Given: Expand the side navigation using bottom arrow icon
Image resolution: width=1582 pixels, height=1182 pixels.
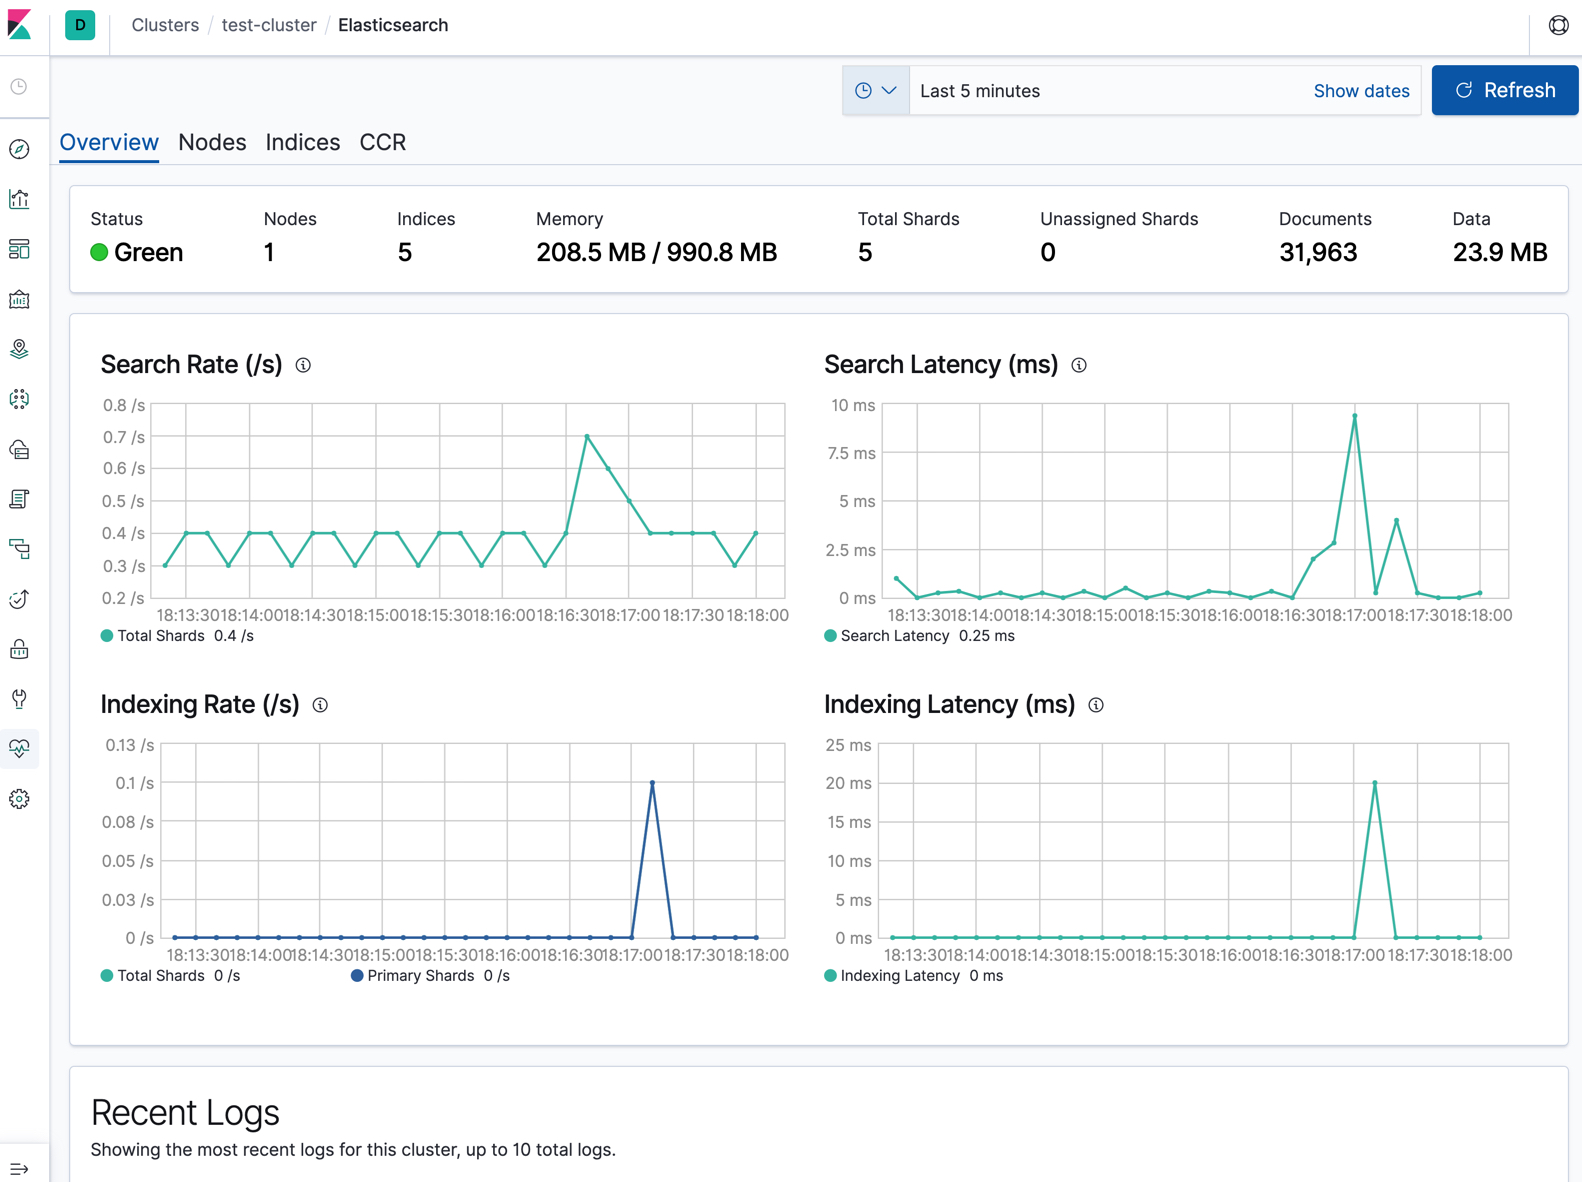Looking at the screenshot, I should click(19, 1168).
